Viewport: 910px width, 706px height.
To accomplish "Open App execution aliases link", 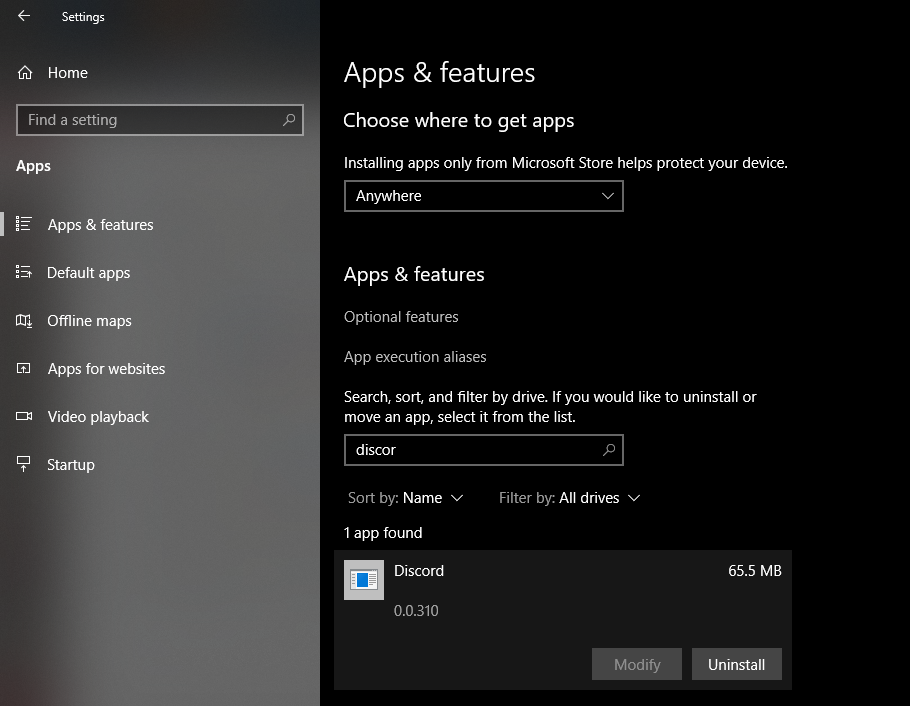I will (x=415, y=356).
